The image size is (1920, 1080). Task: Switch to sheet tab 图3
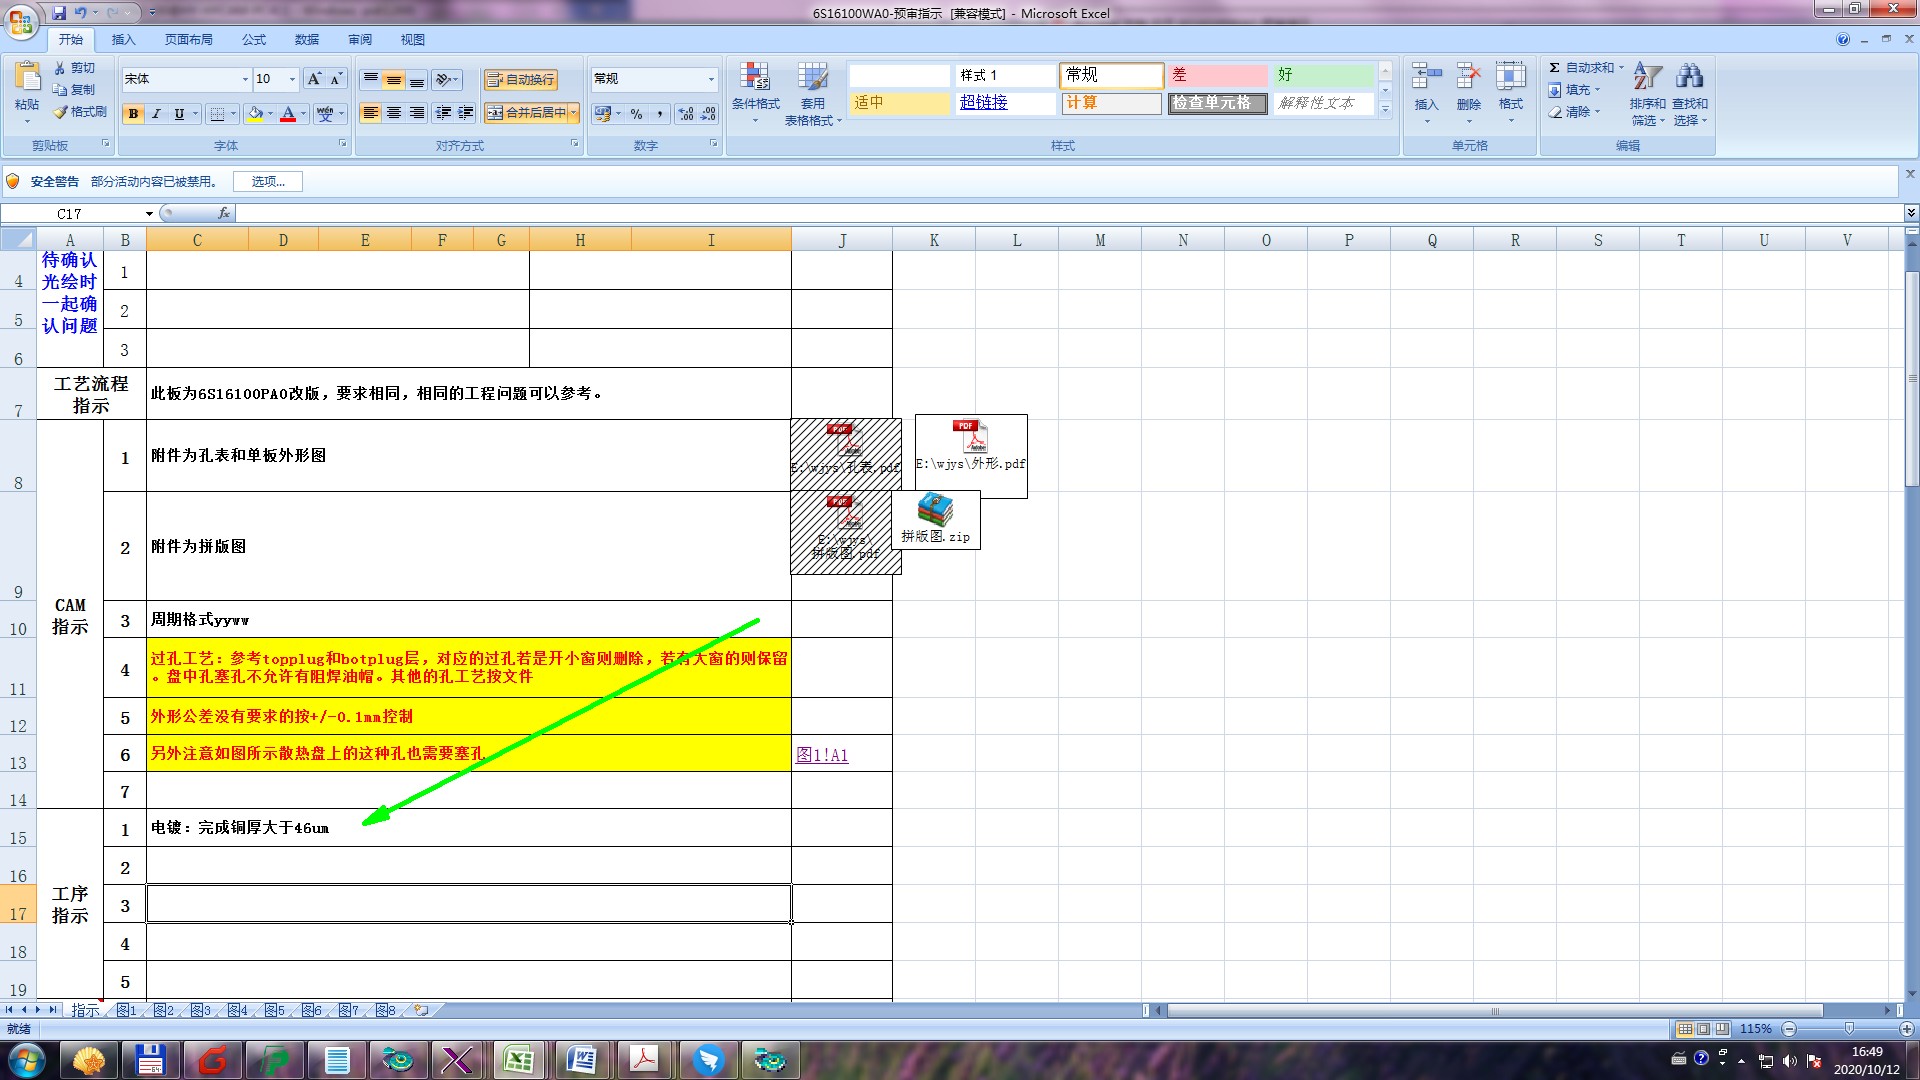[x=200, y=1010]
